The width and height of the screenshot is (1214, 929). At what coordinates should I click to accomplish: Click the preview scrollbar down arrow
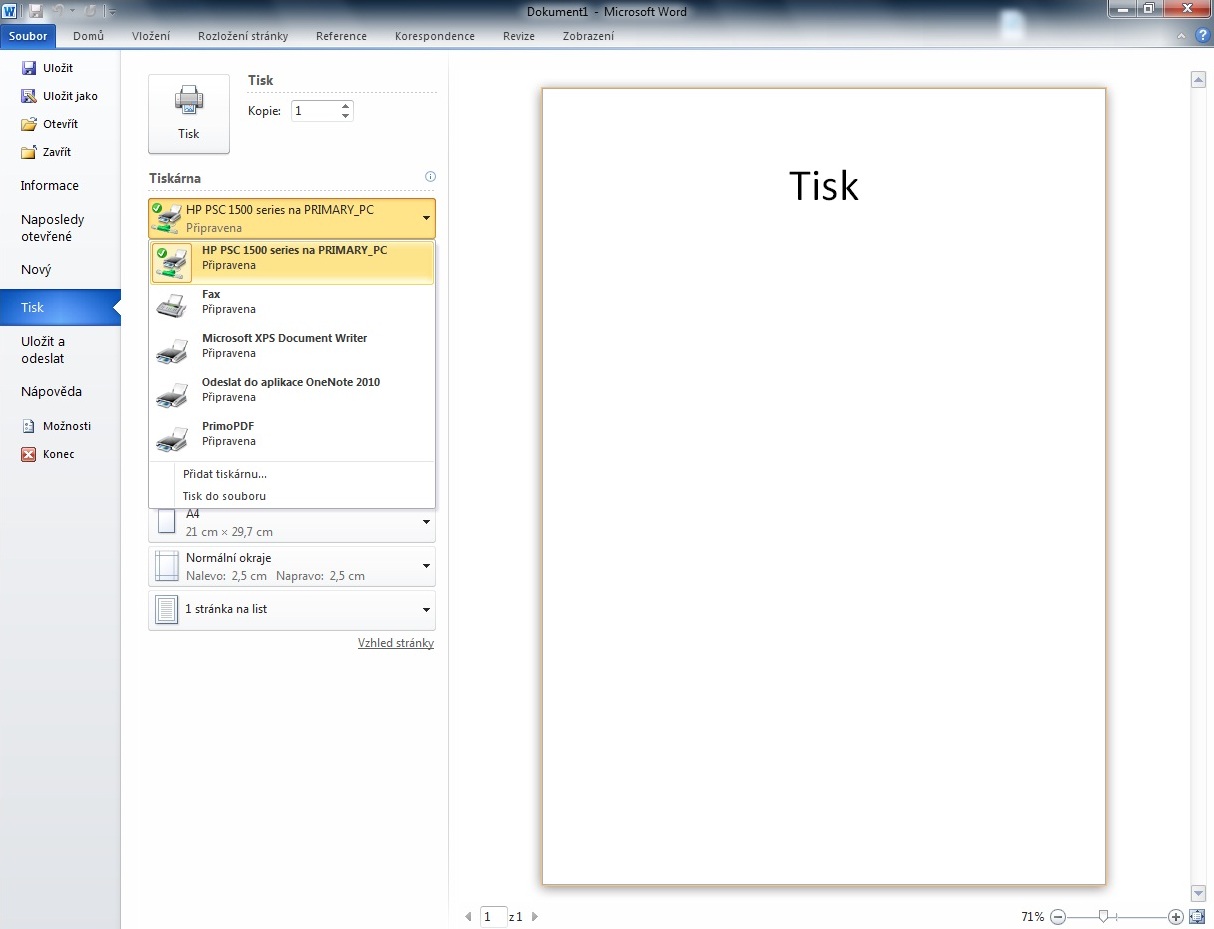coord(1199,893)
